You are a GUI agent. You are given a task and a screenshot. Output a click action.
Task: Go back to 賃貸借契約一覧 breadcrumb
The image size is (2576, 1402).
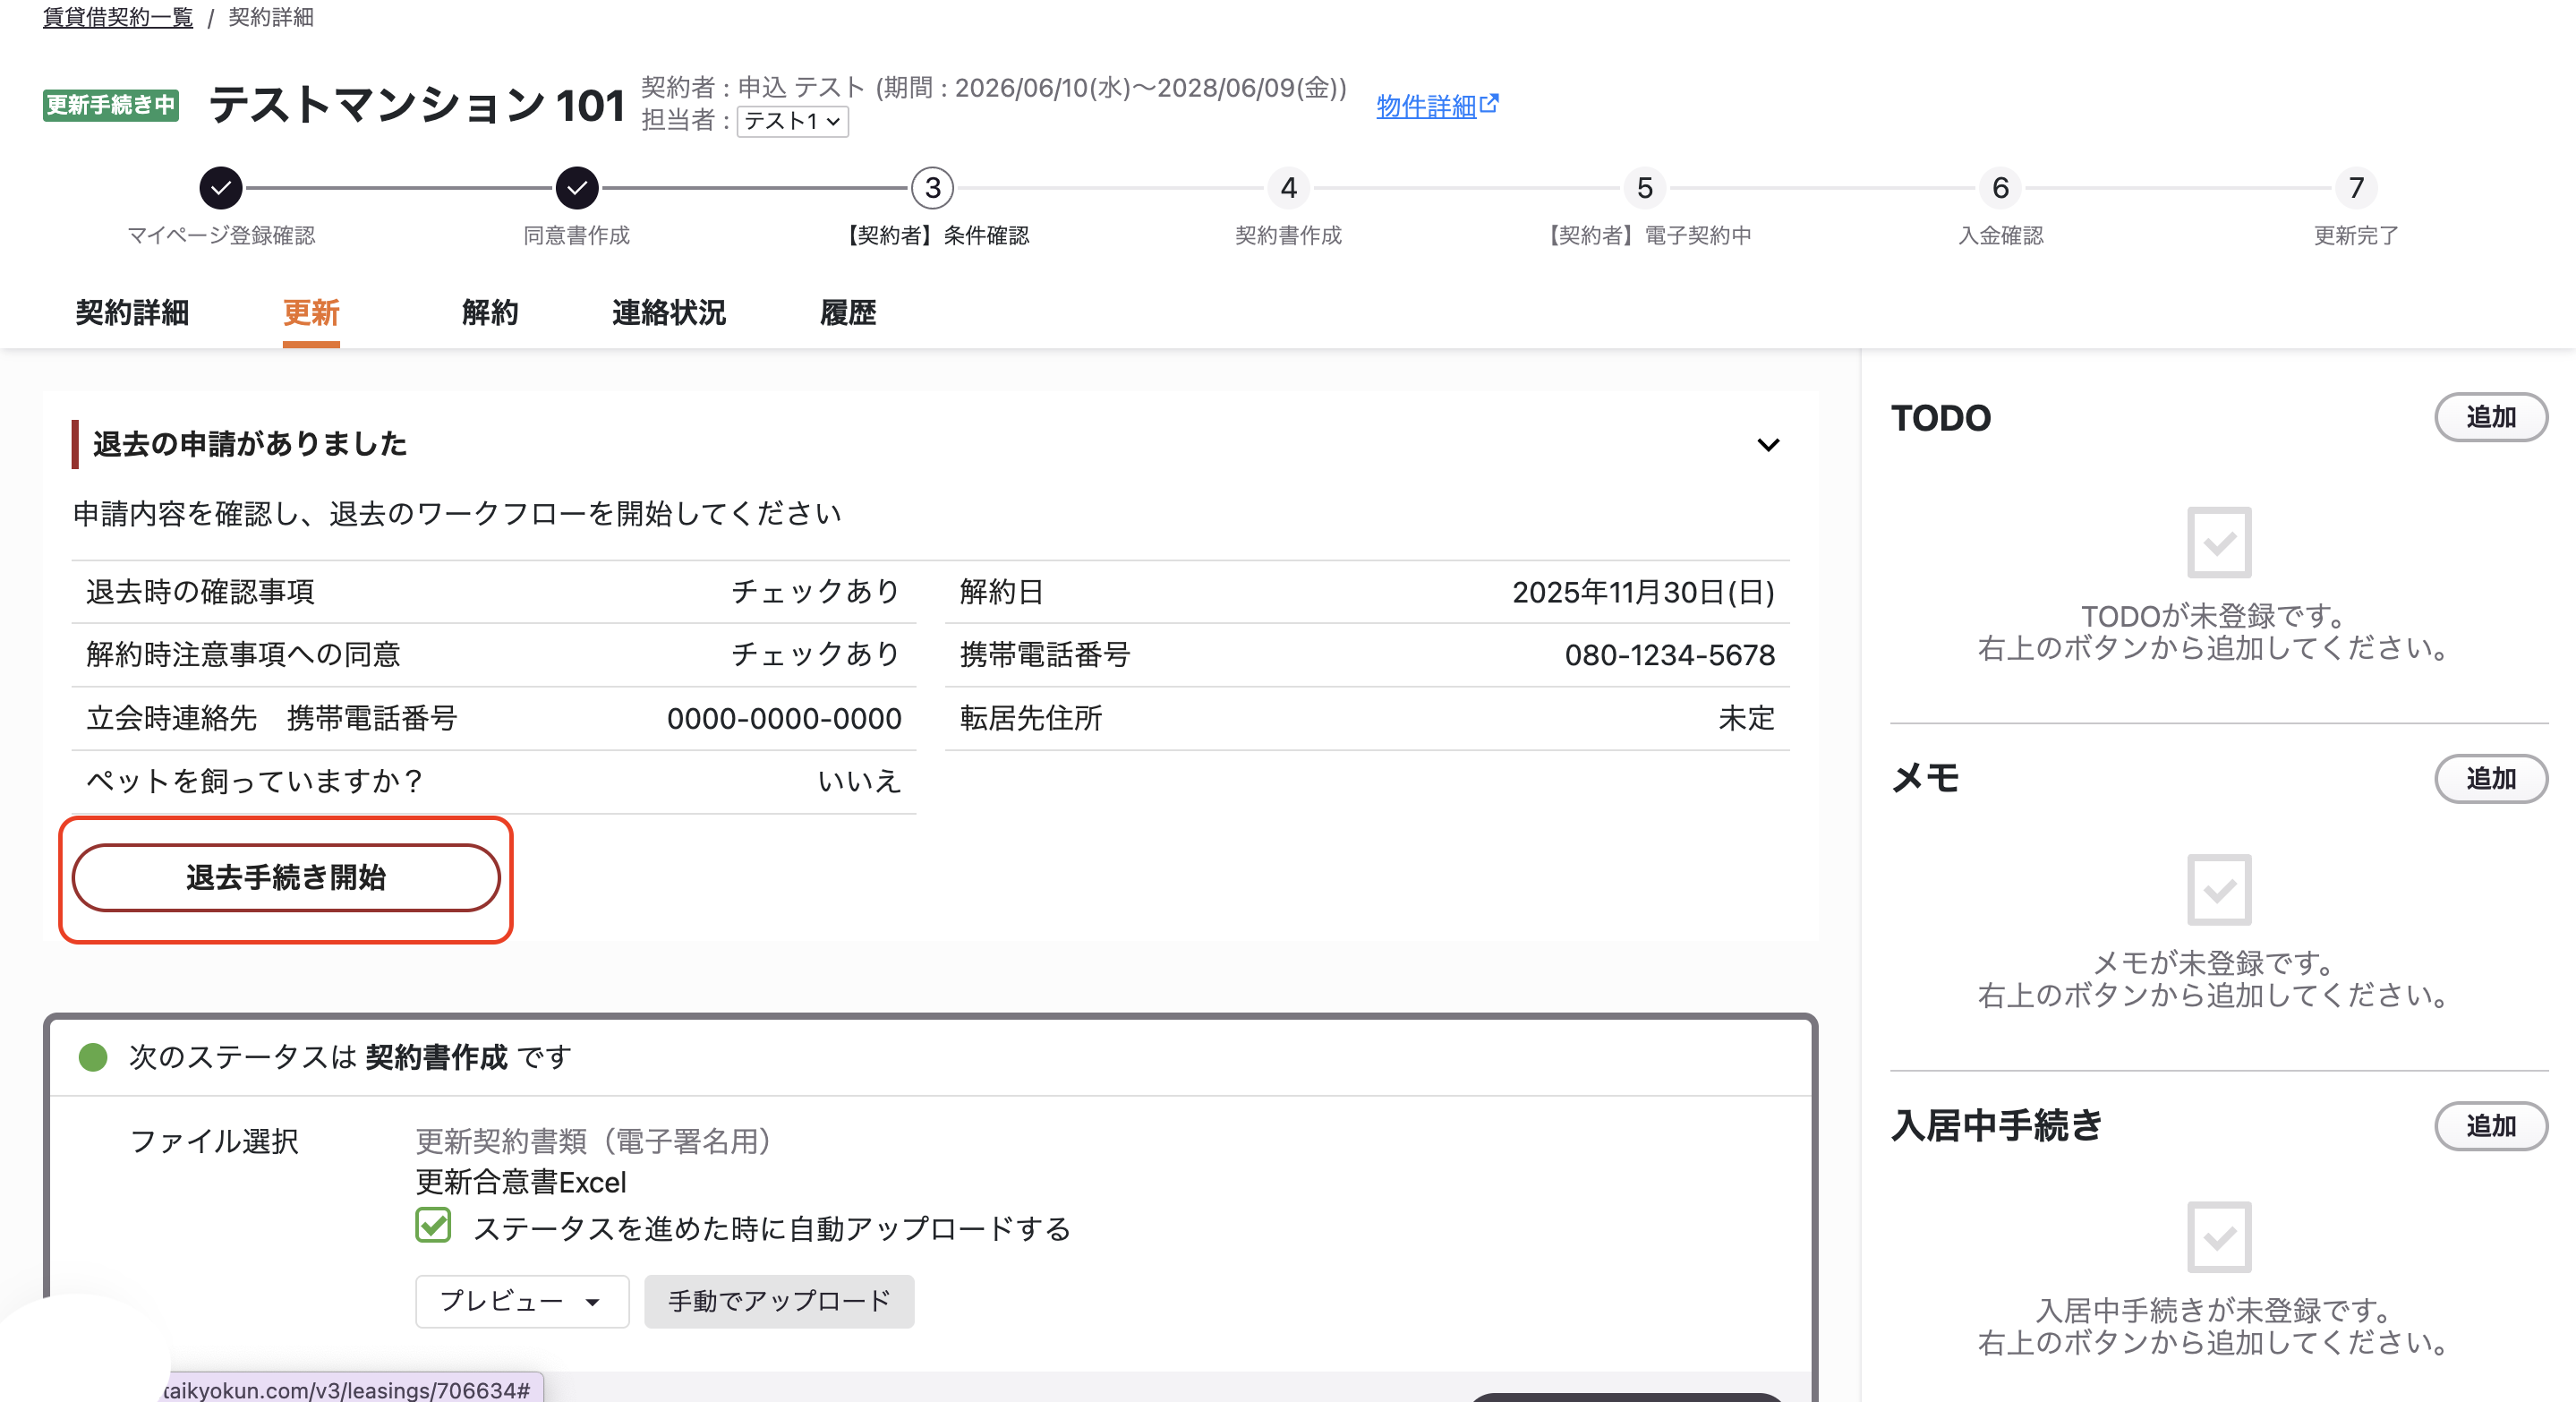118,17
